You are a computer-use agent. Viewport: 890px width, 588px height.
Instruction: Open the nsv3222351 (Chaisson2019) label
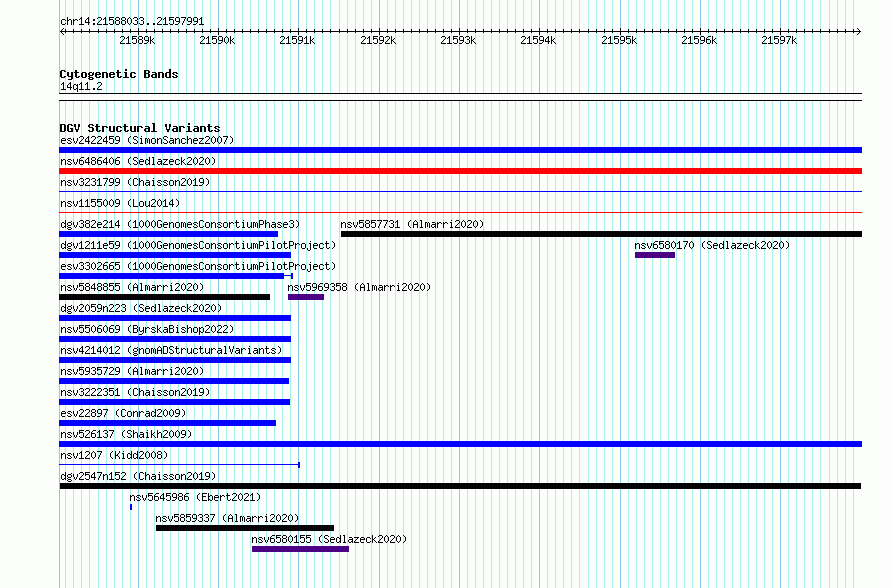(135, 392)
